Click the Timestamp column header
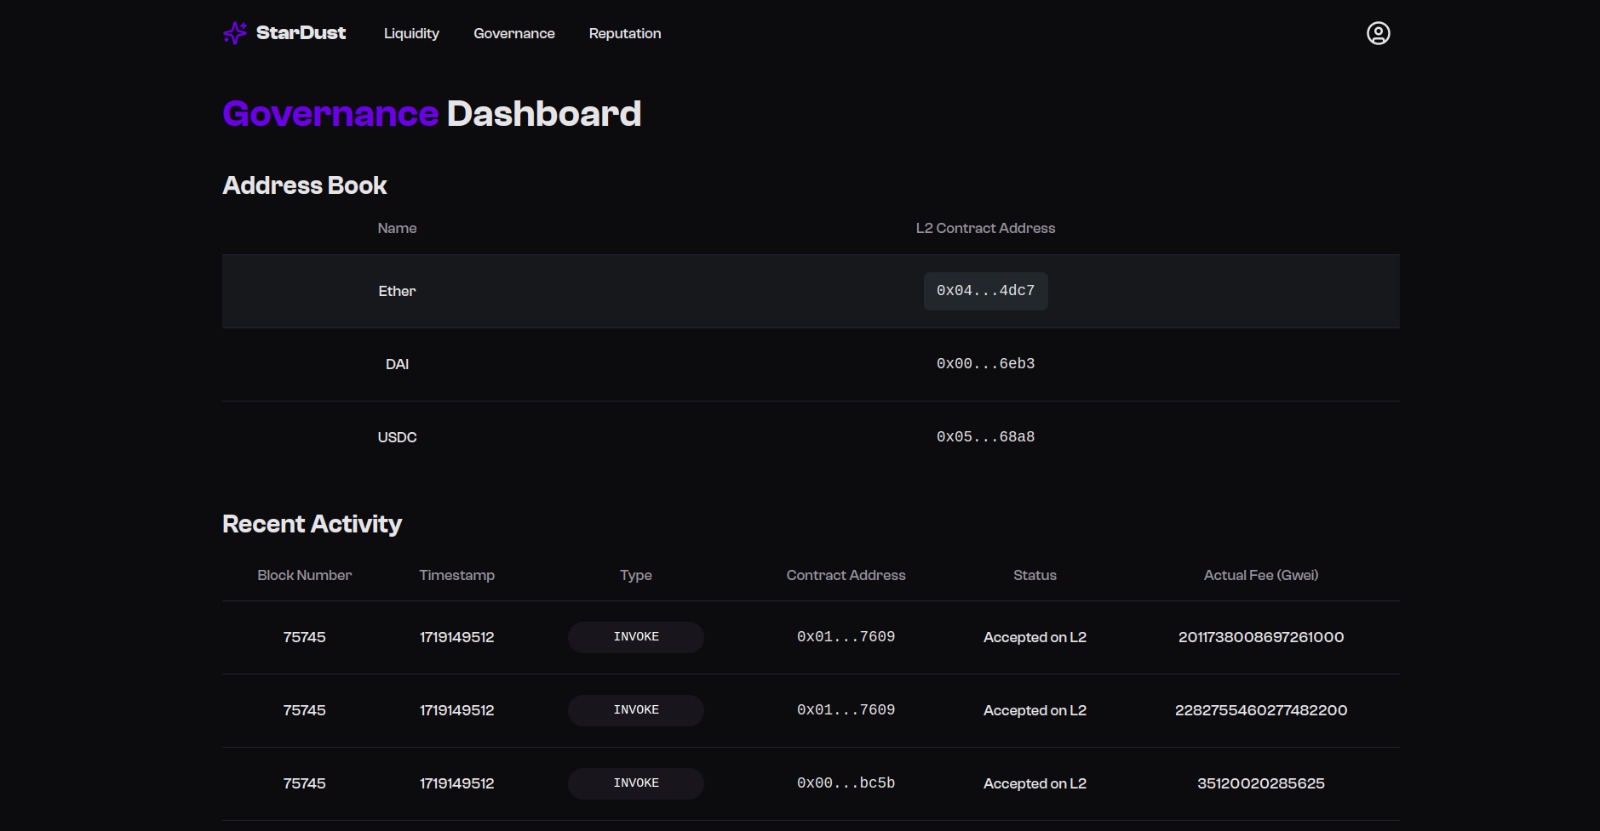Viewport: 1600px width, 831px height. (457, 575)
